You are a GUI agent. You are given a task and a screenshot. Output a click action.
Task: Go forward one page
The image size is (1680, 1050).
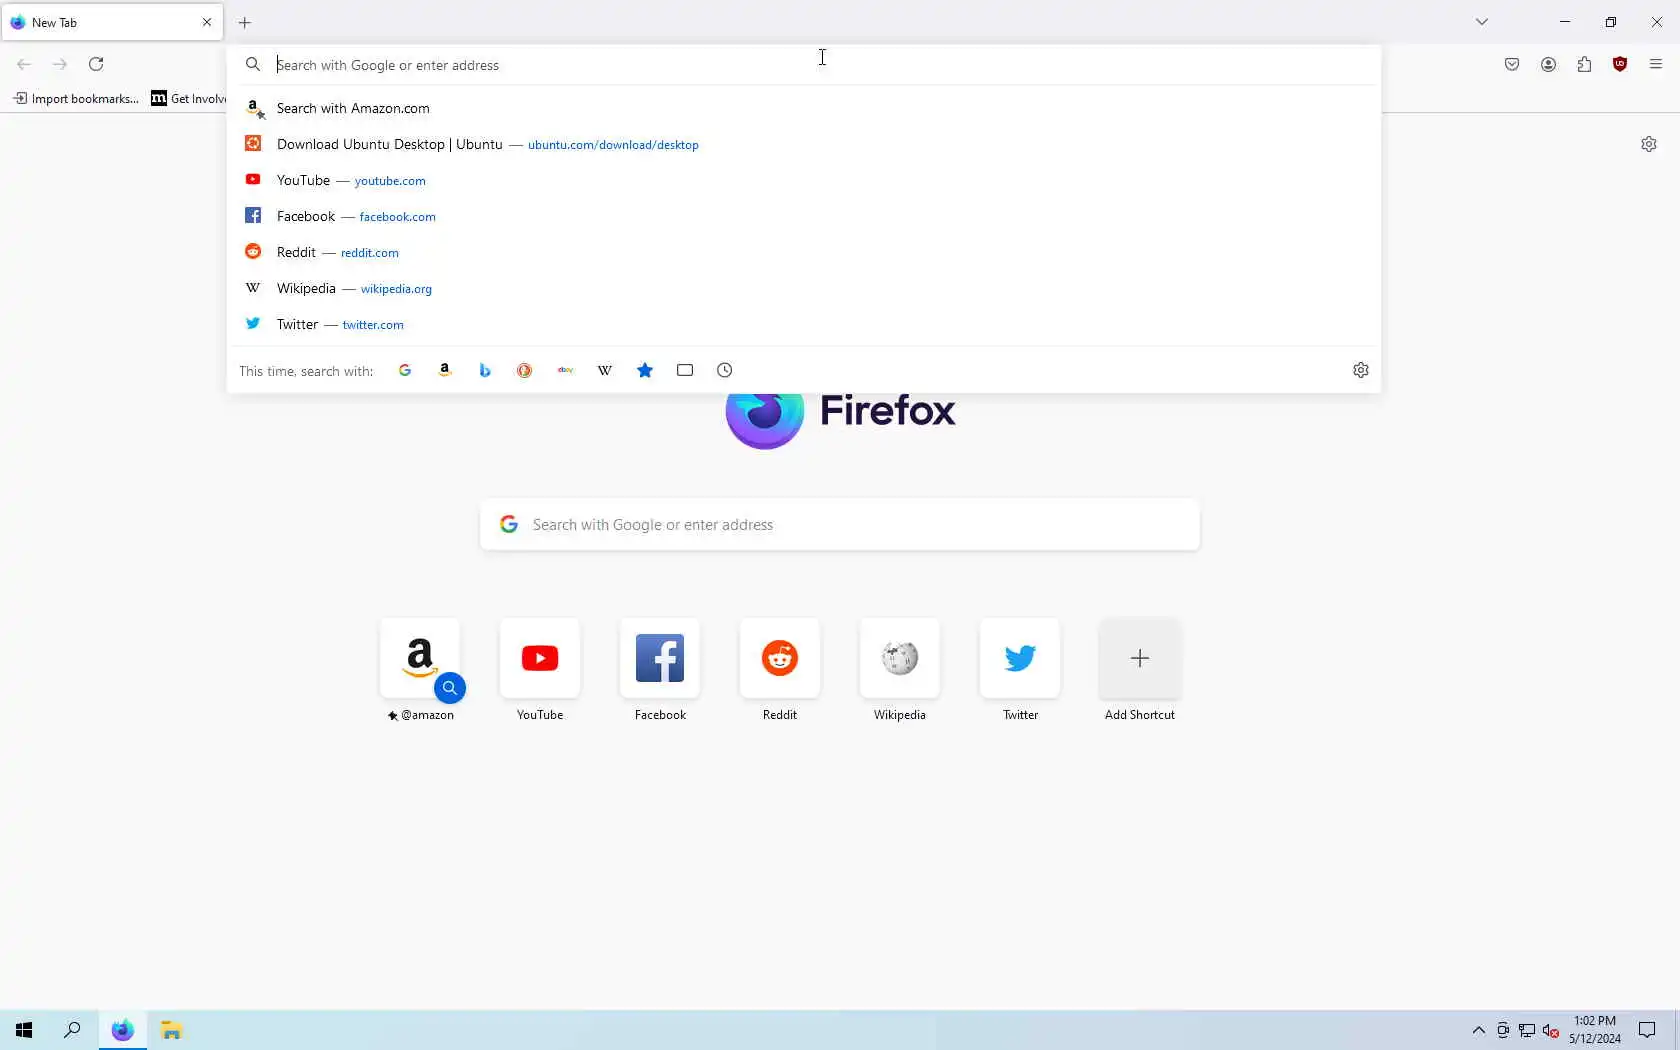click(x=60, y=64)
